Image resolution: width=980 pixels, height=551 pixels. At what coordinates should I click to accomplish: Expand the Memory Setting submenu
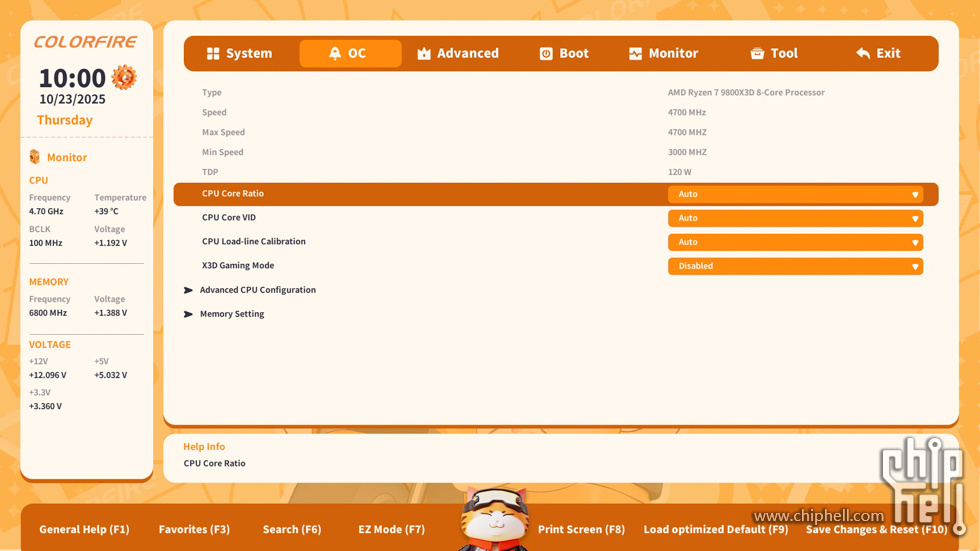pos(231,314)
